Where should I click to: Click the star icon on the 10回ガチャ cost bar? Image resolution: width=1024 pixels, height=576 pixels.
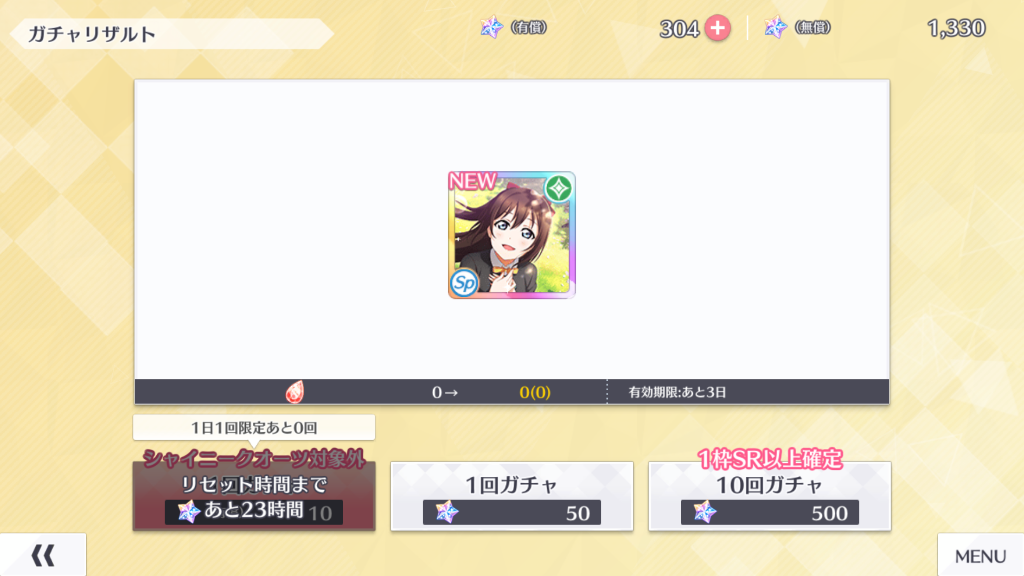point(705,513)
